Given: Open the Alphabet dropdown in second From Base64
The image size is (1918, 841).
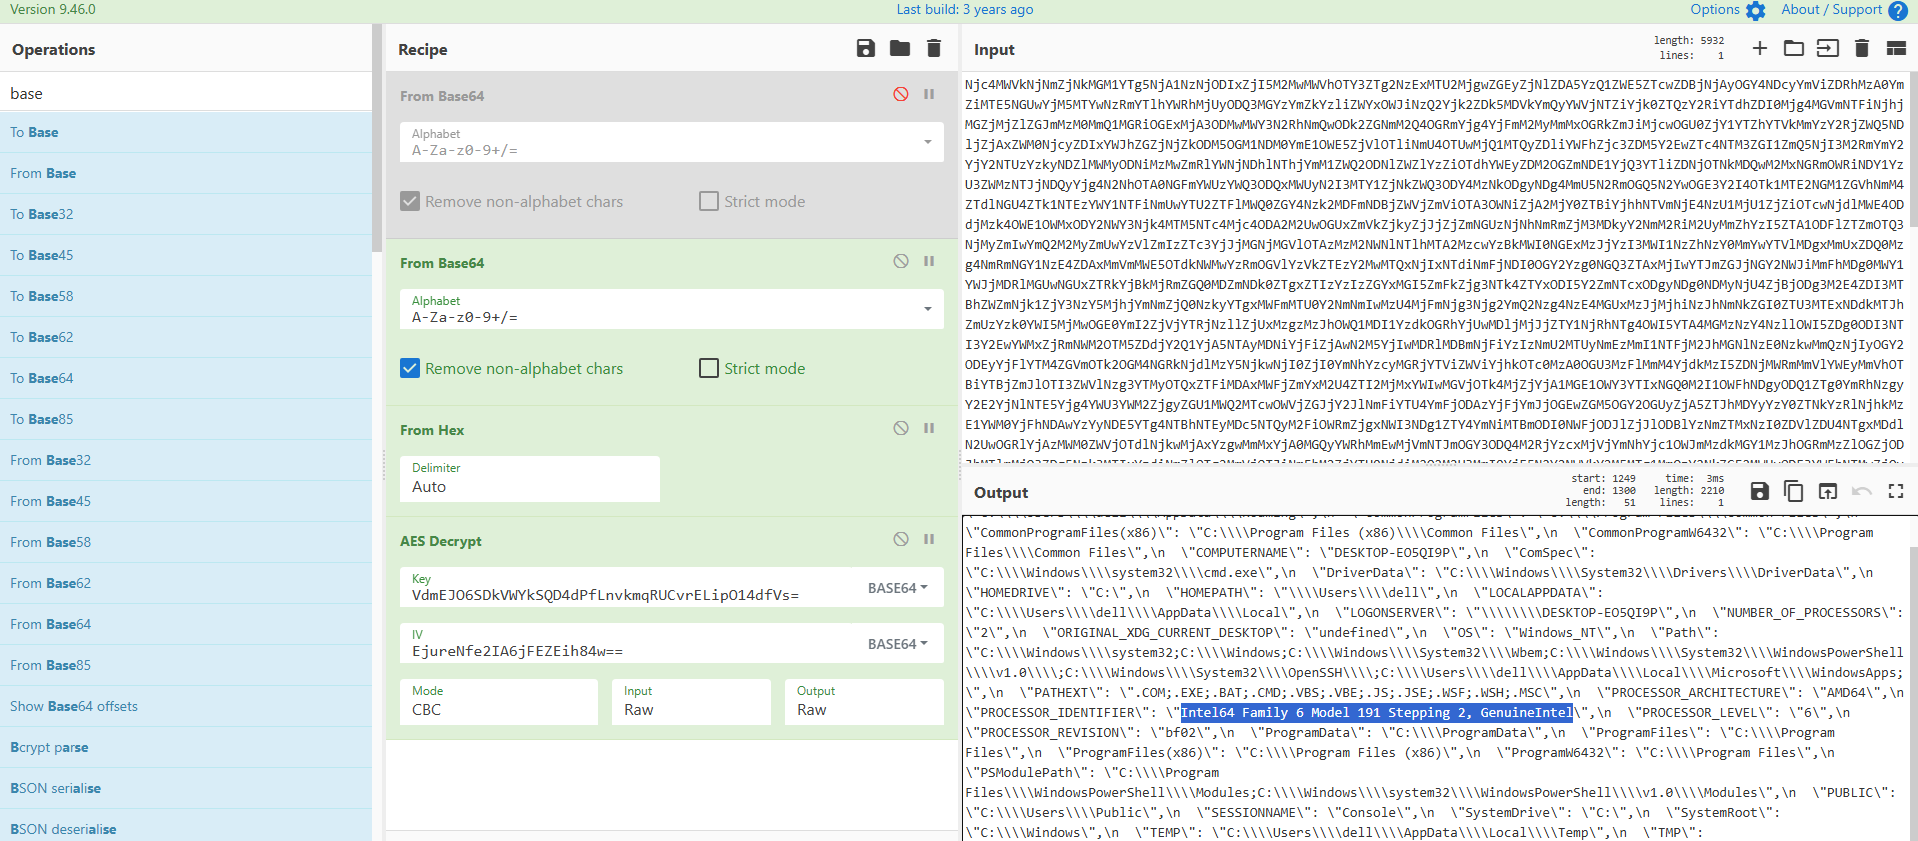Looking at the screenshot, I should (928, 309).
